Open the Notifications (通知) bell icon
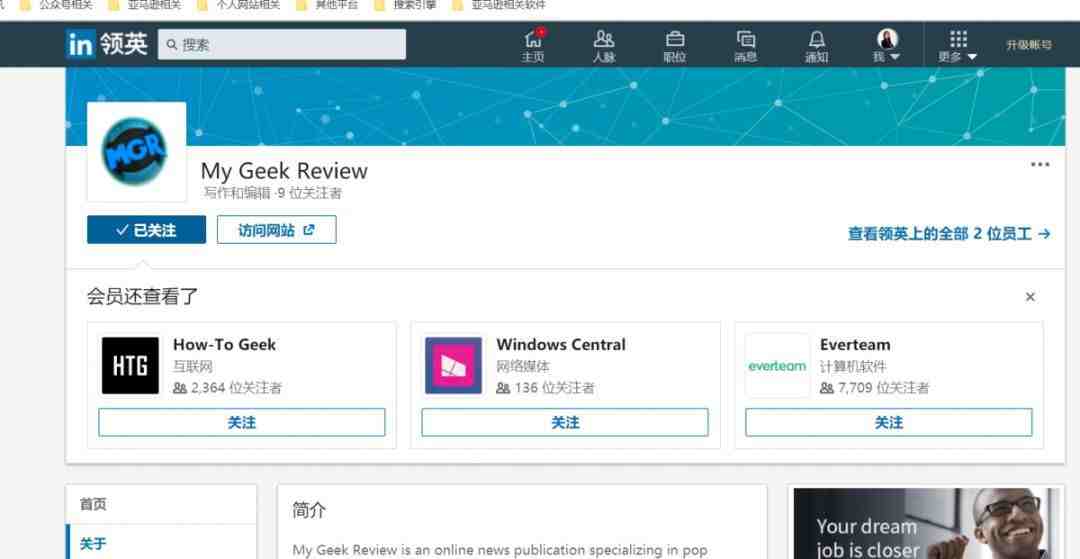 (x=816, y=46)
